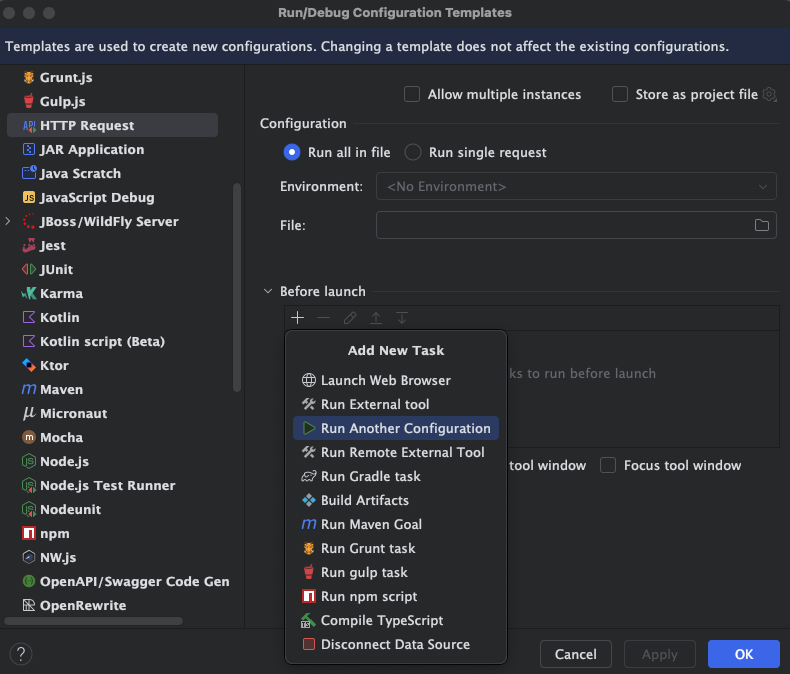Choose Run gulp task option
This screenshot has width=790, height=674.
[x=396, y=572]
